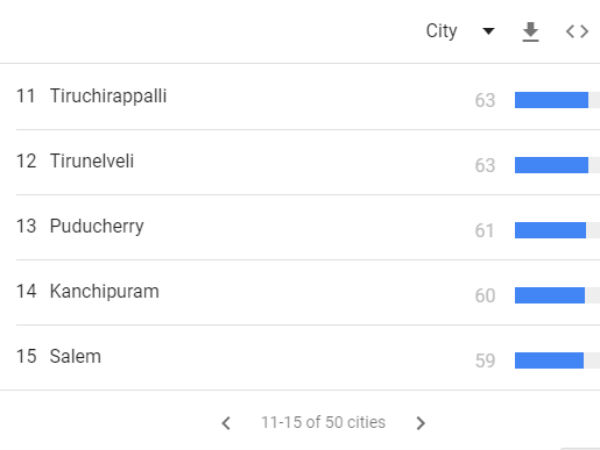Click Tiruchirappalli's score value 63
The width and height of the screenshot is (600, 450).
pos(485,100)
